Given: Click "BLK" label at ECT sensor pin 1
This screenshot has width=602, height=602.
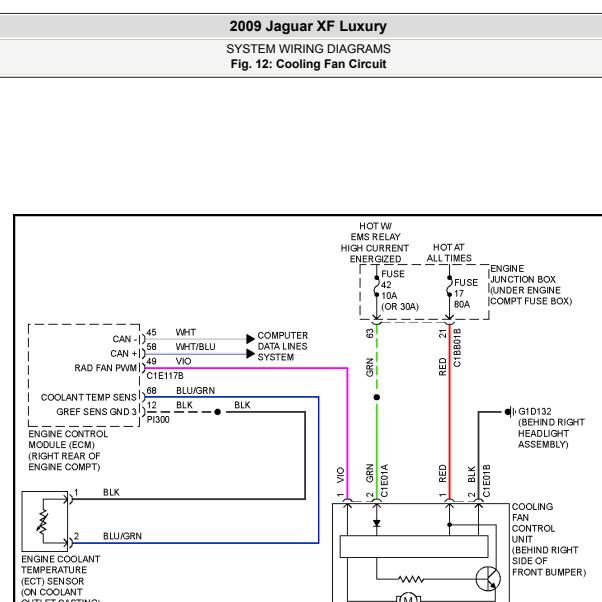Looking at the screenshot, I should [111, 492].
